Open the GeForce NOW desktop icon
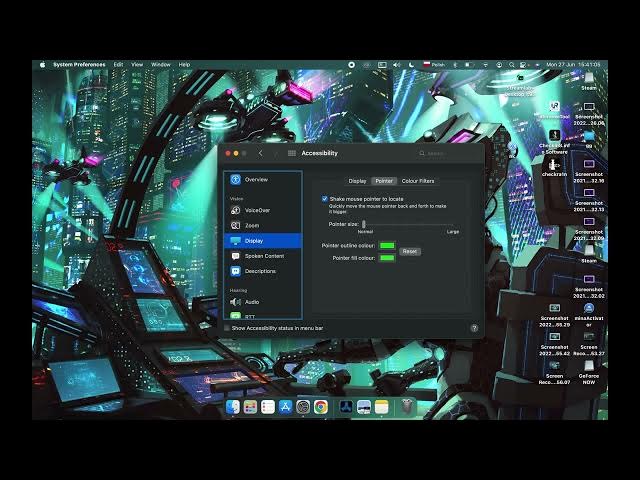The height and width of the screenshot is (480, 640). pyautogui.click(x=589, y=373)
